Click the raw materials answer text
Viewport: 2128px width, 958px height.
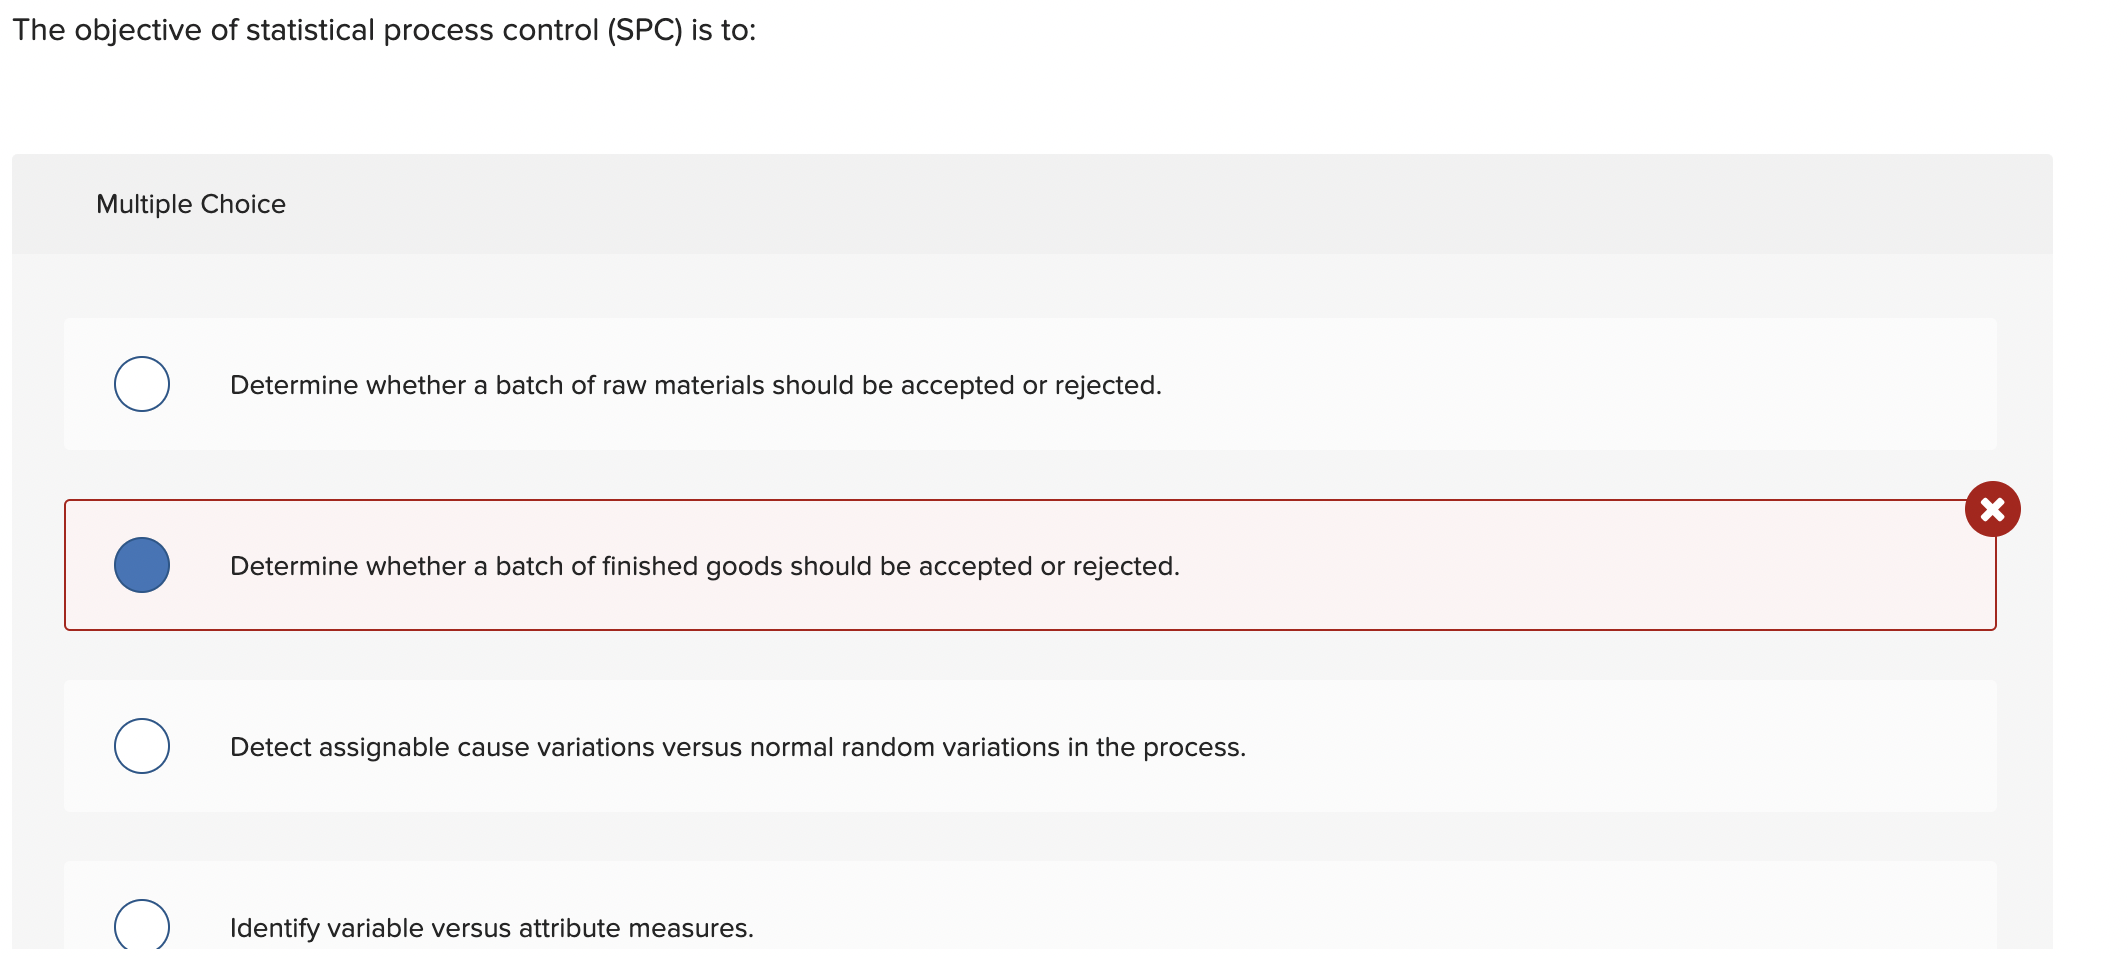click(x=696, y=385)
